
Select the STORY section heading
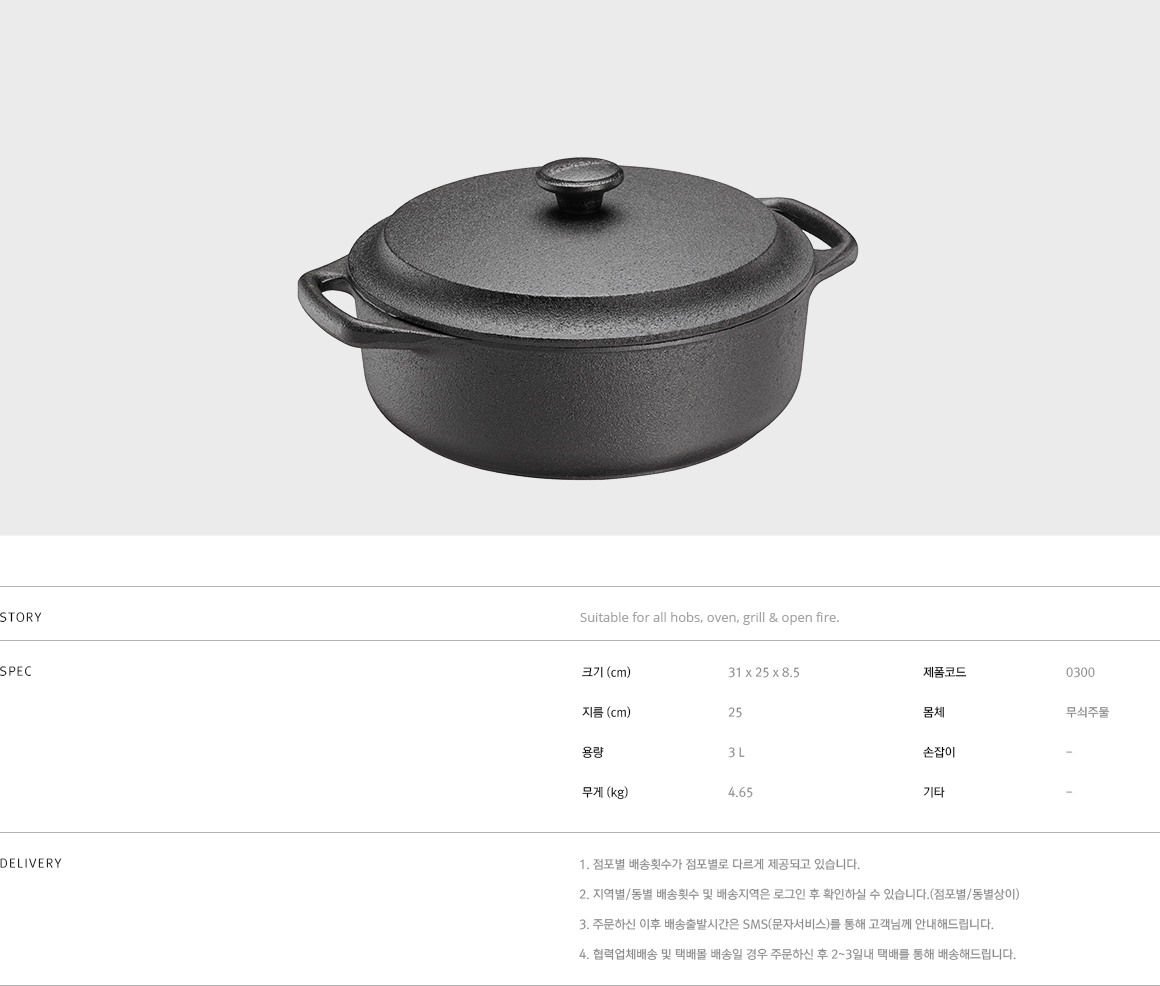pyautogui.click(x=21, y=617)
